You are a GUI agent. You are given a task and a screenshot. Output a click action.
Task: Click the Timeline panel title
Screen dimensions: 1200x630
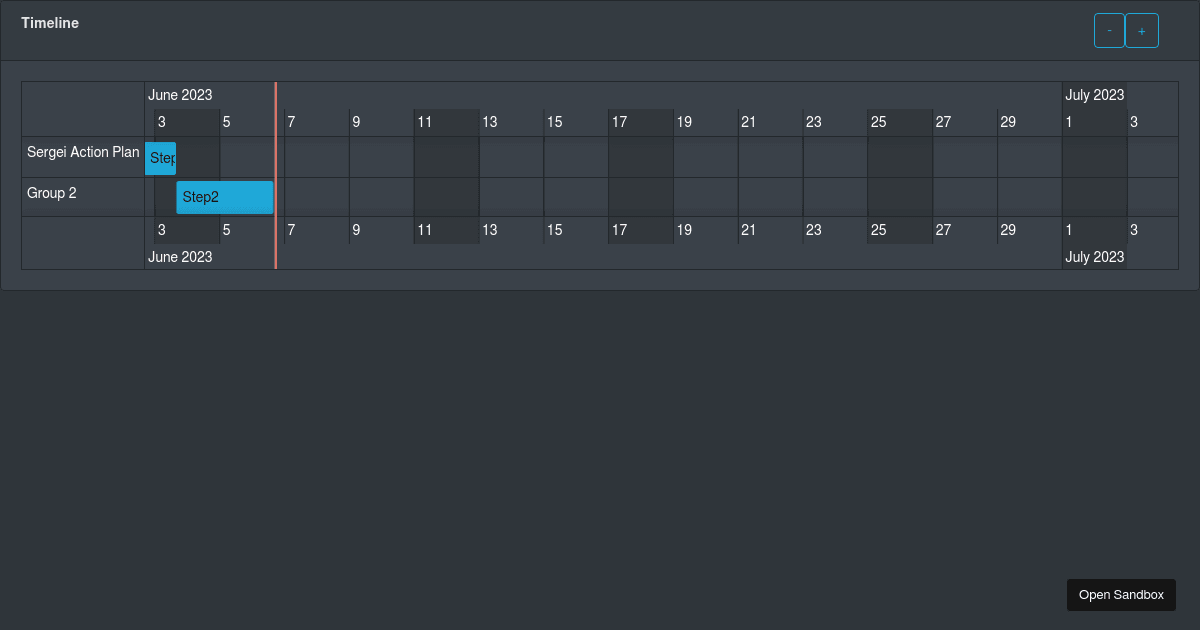[x=50, y=23]
